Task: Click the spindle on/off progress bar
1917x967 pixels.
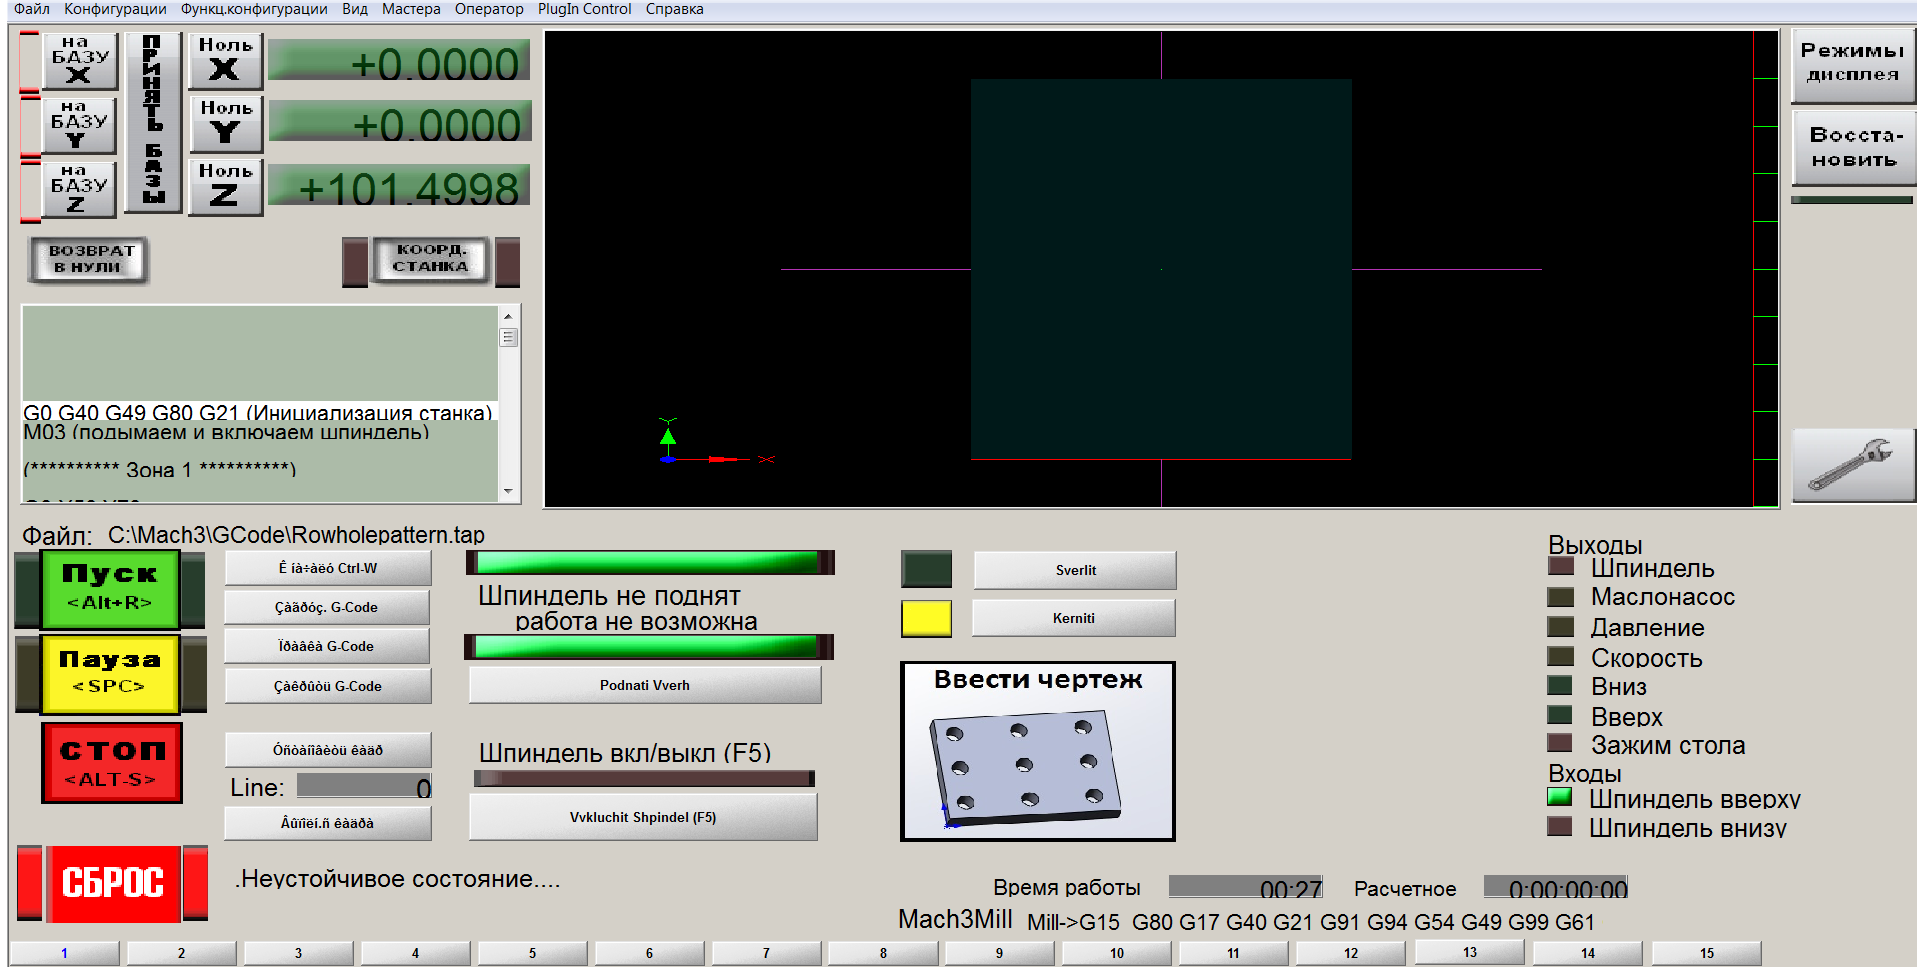Action: [x=644, y=778]
